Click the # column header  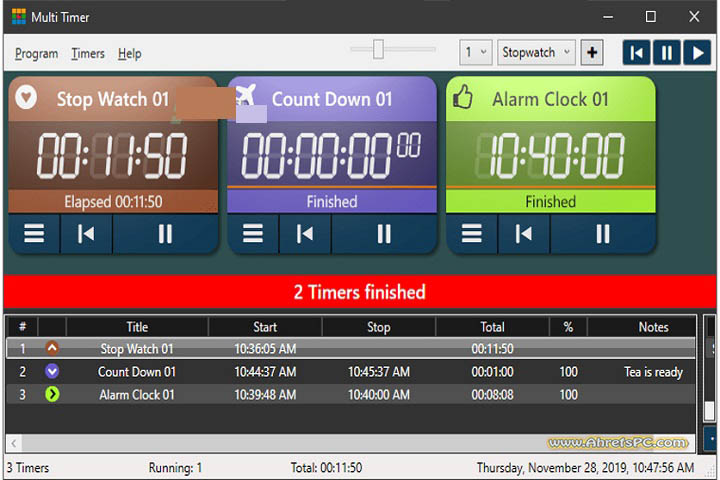22,327
